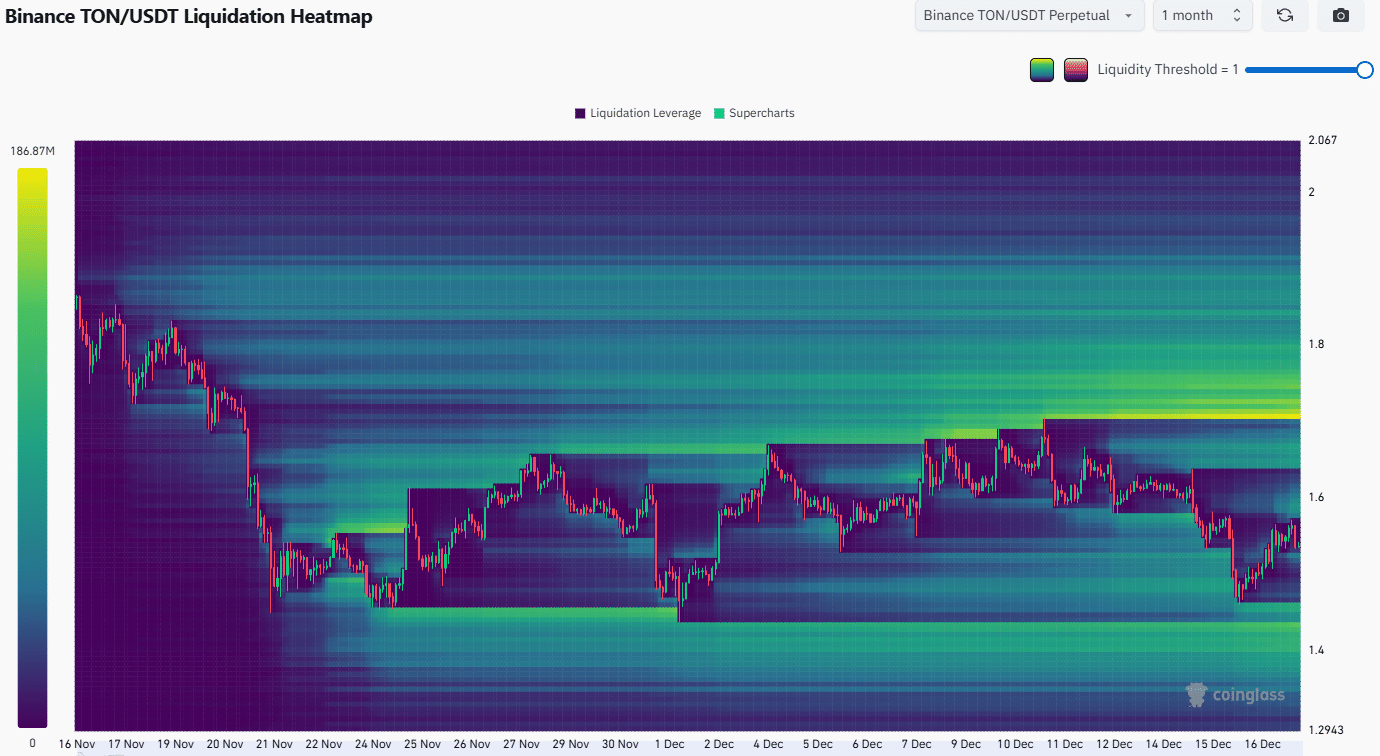
Task: Click the 1 Dec date axis label
Action: click(669, 744)
